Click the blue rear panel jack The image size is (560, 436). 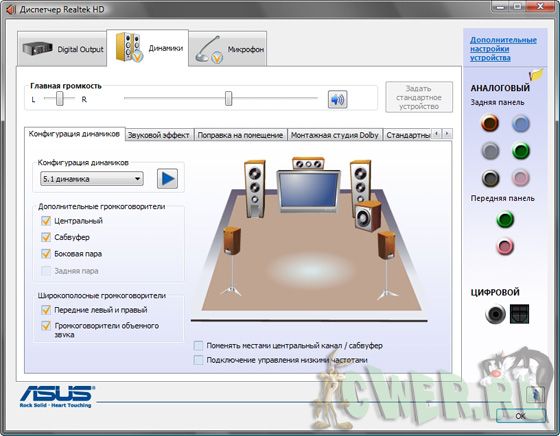521,124
